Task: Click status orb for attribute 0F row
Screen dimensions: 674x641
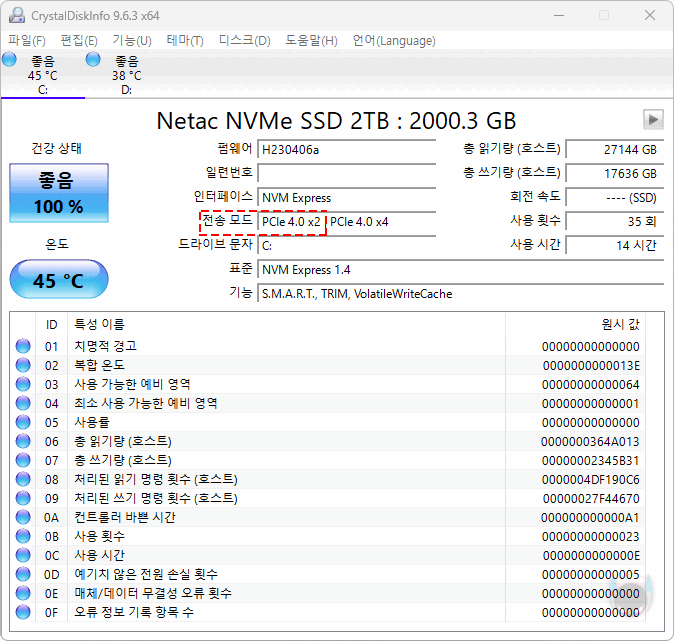Action: tap(23, 612)
